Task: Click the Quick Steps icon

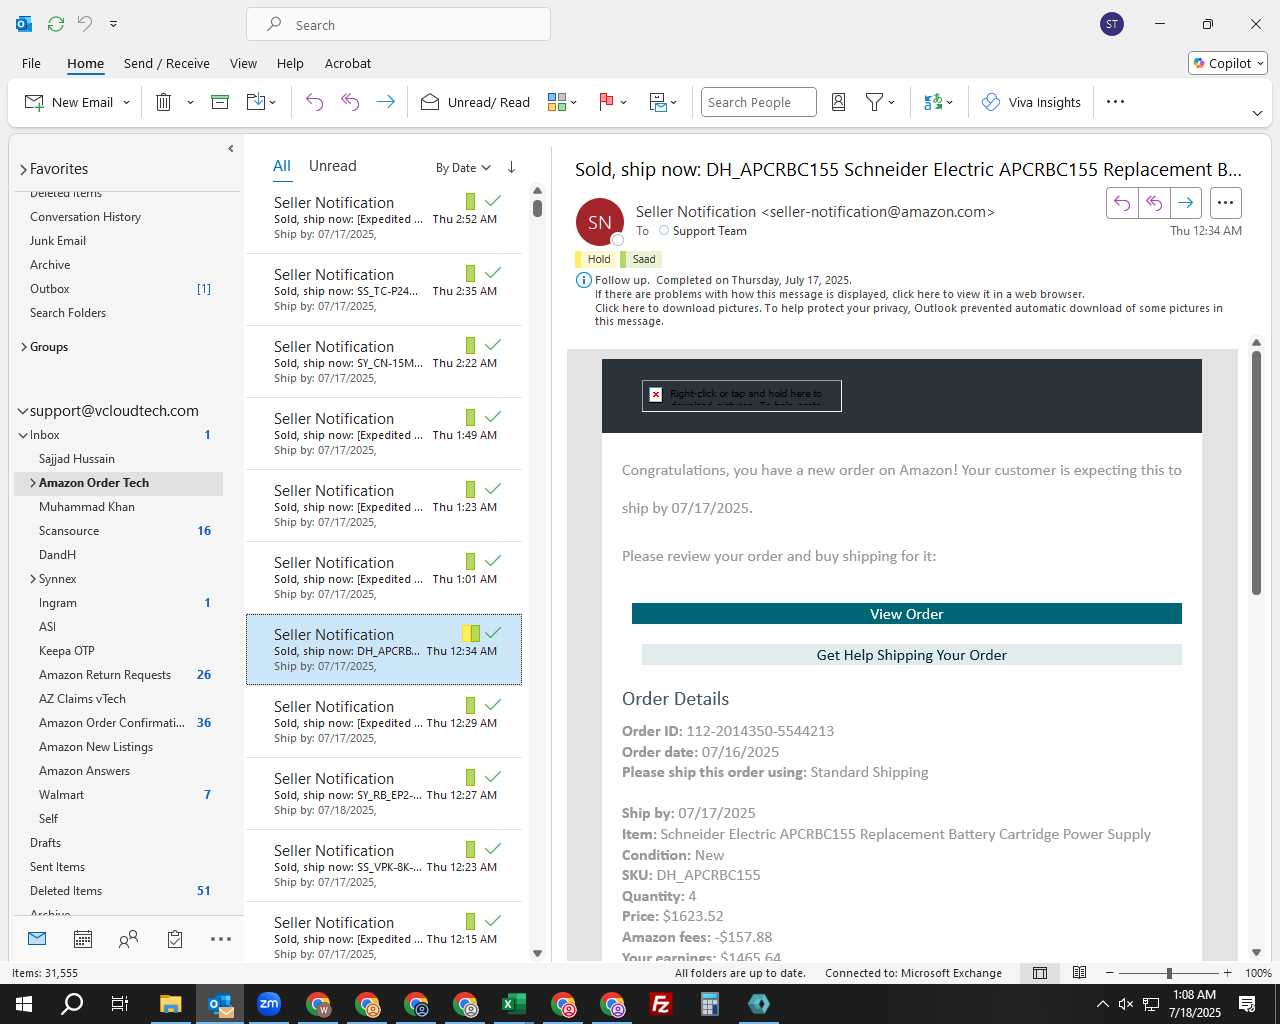Action: (658, 102)
